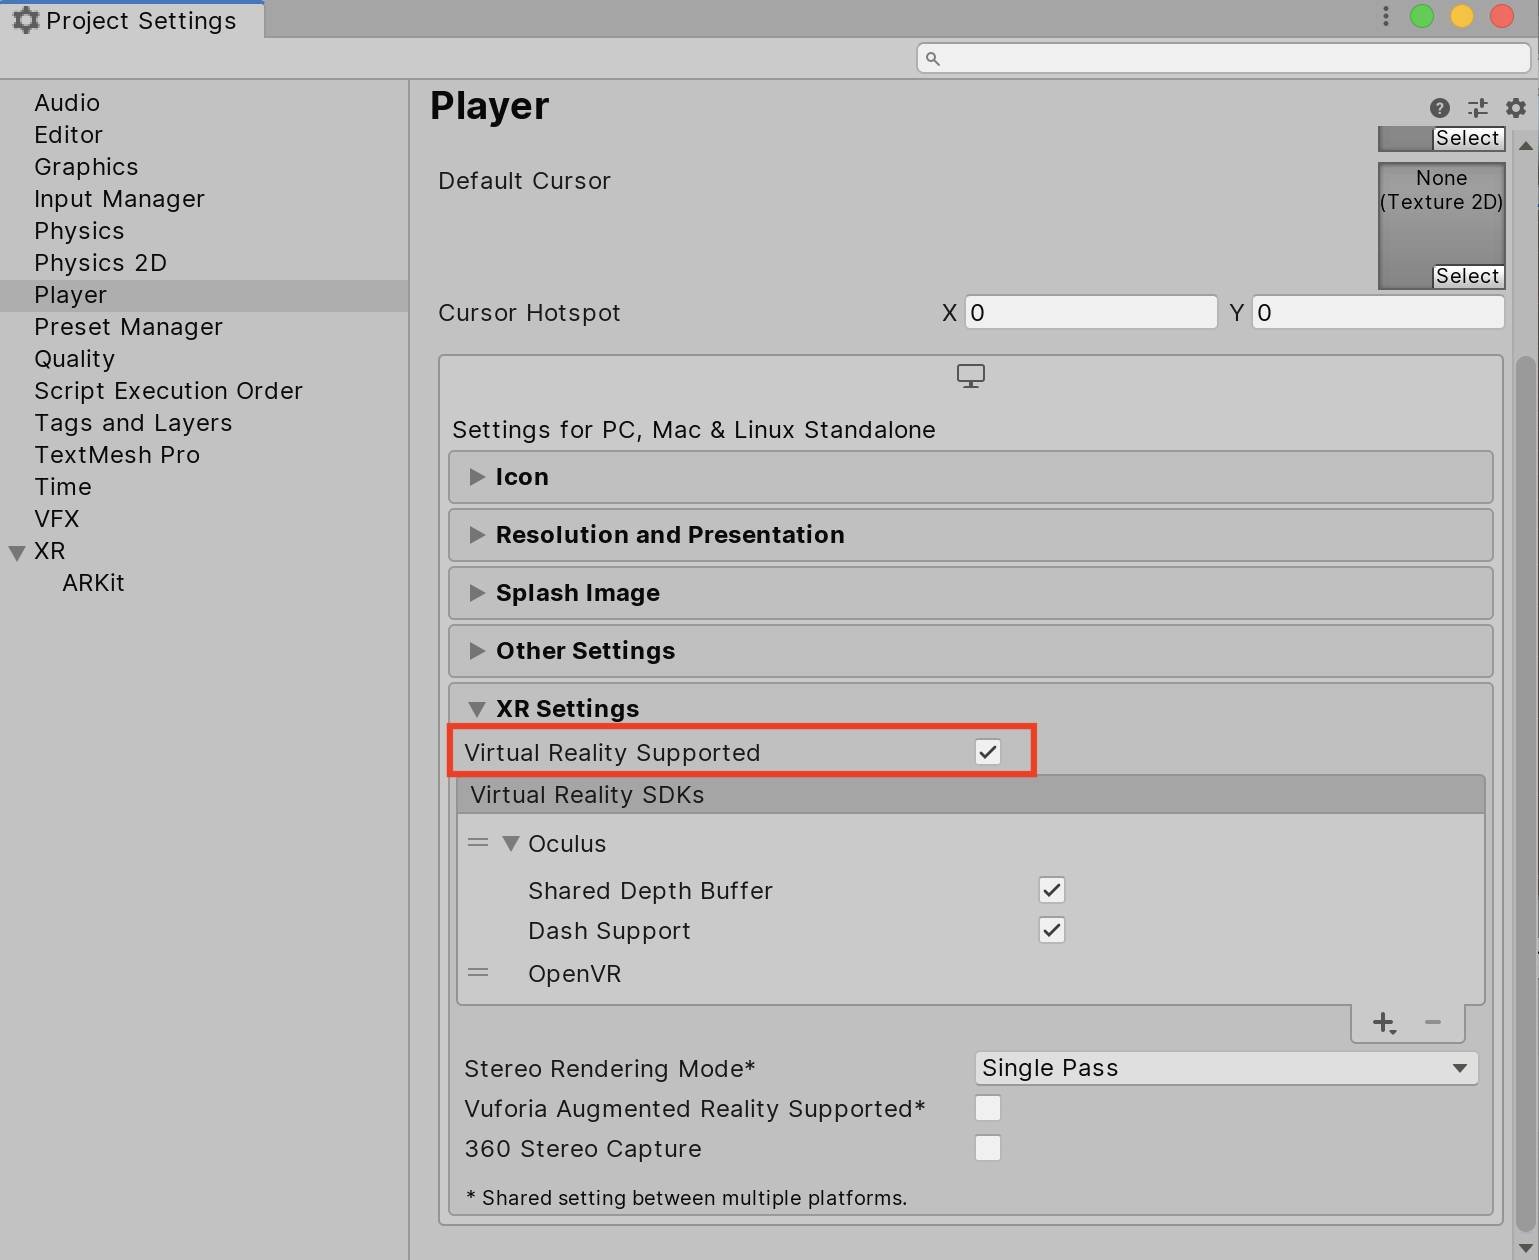Image resolution: width=1539 pixels, height=1260 pixels.
Task: Click the vertical scrollbar thumb
Action: coord(1525,793)
